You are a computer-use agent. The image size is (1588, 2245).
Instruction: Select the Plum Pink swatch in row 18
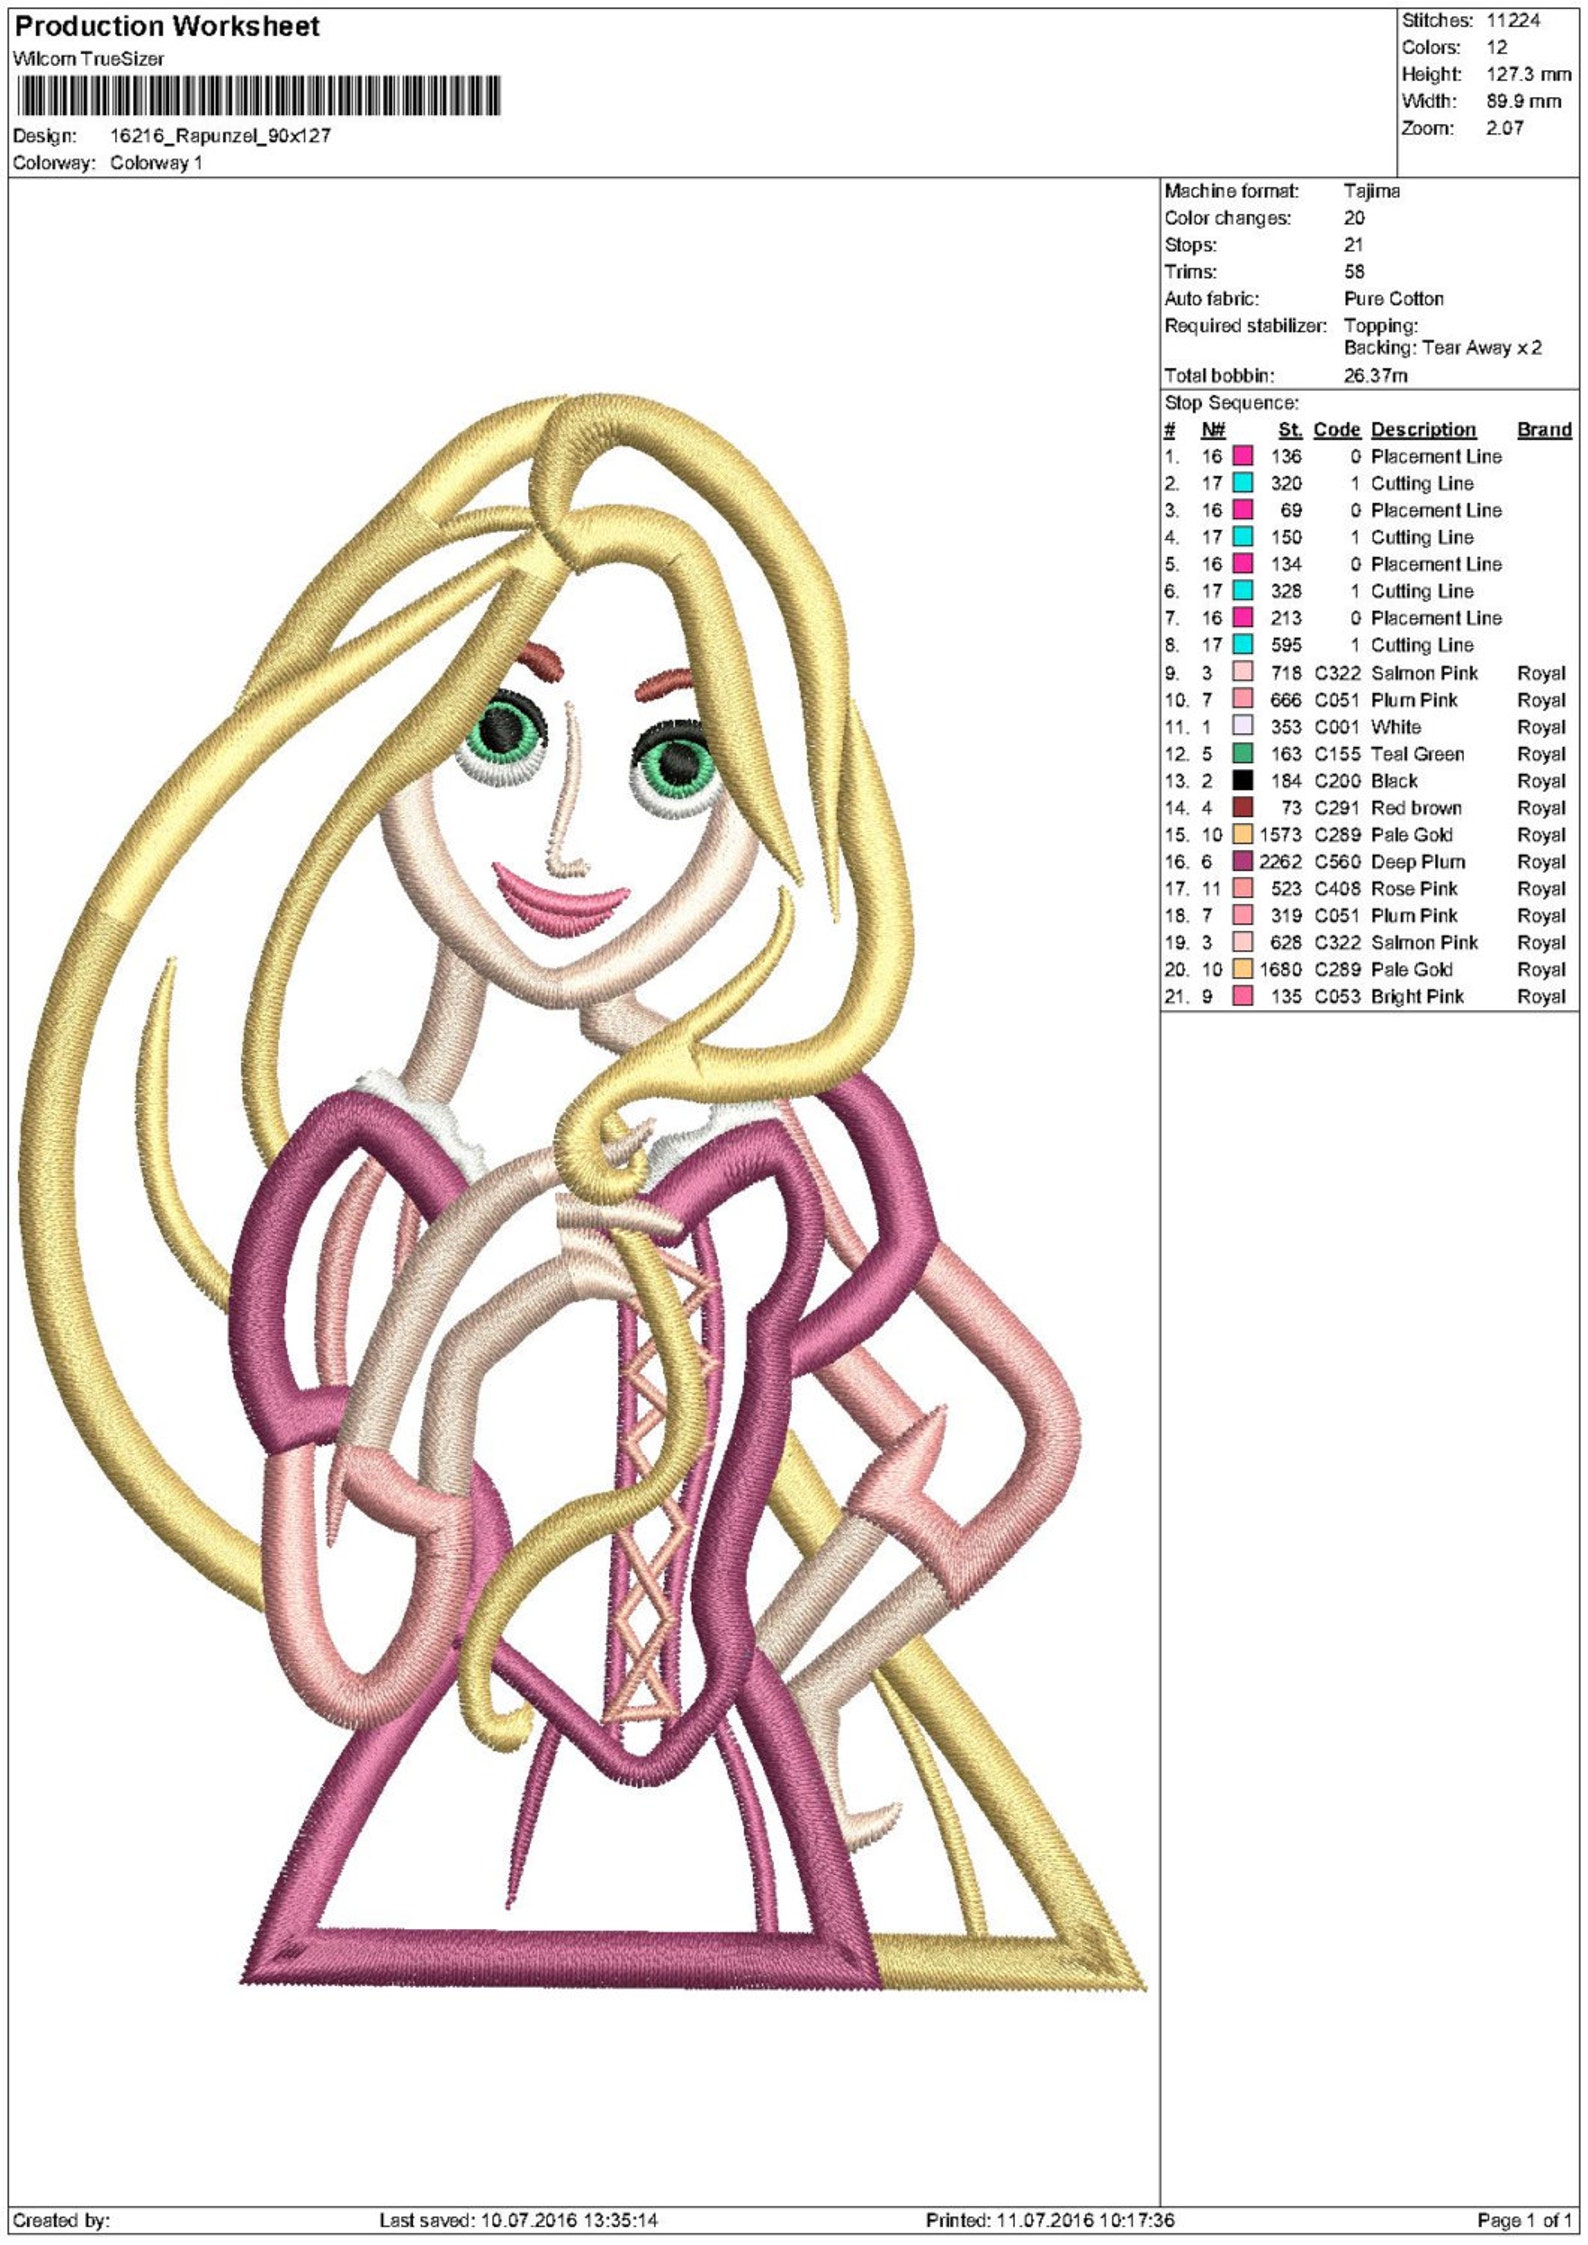point(1242,915)
